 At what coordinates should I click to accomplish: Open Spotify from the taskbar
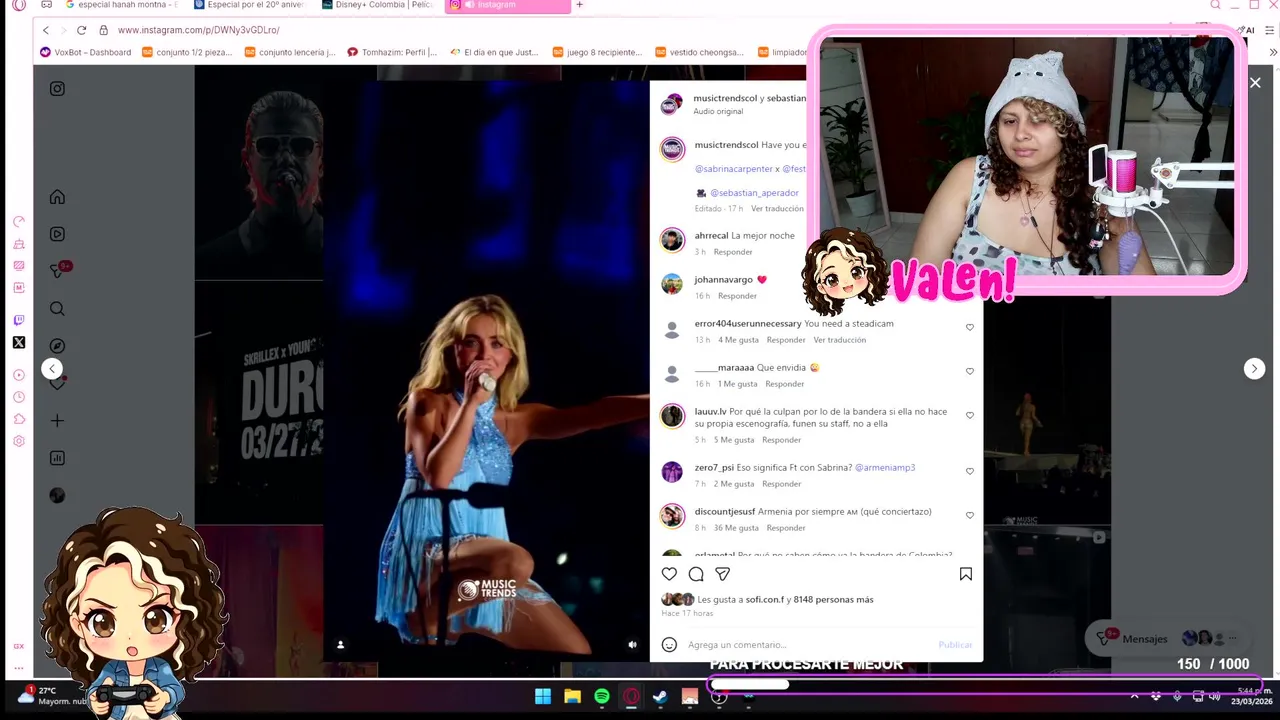(602, 697)
